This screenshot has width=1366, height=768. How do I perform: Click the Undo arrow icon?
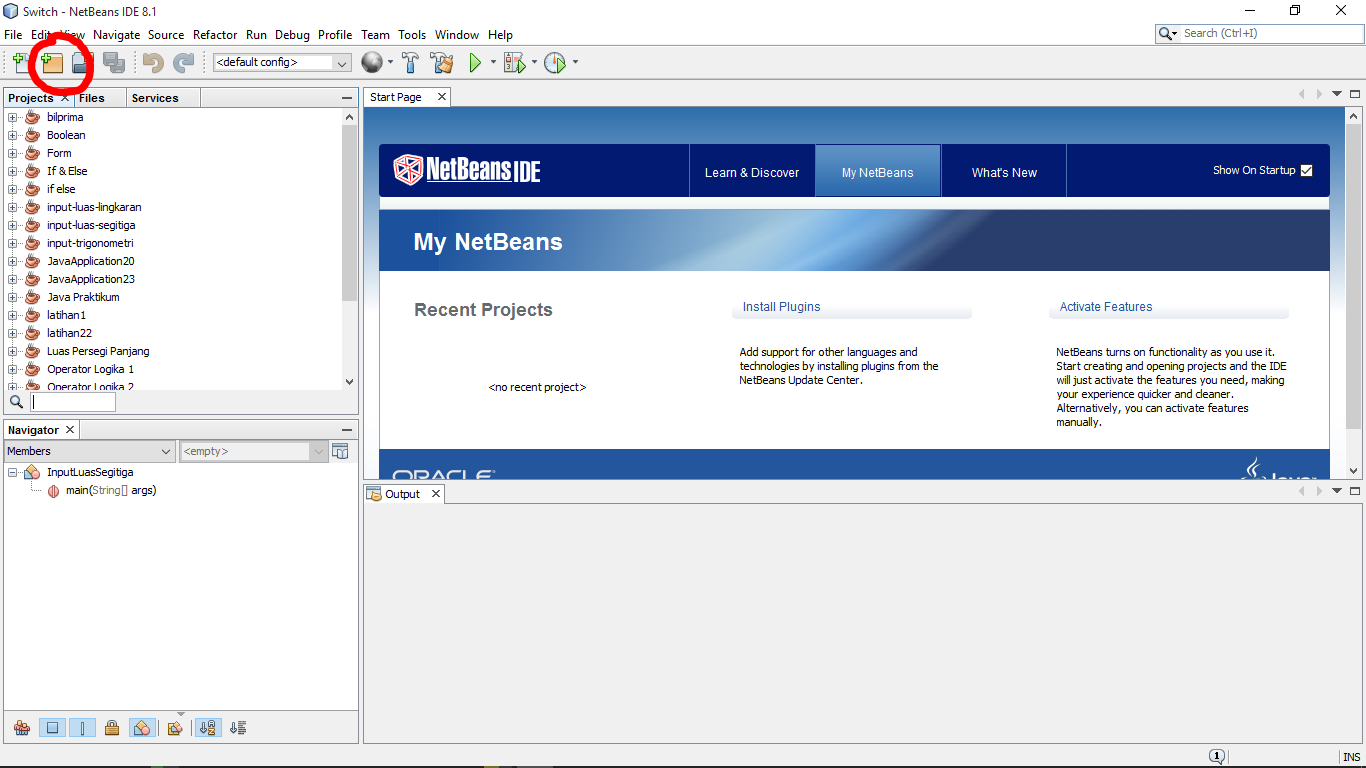(x=150, y=62)
